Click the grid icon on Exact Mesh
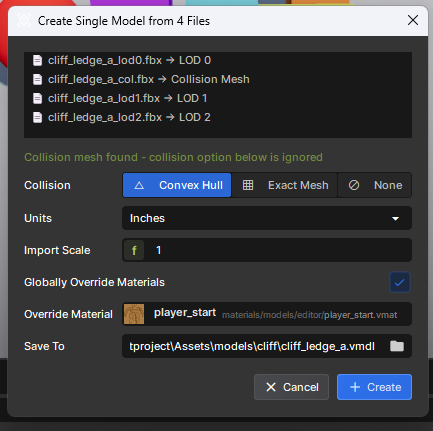Viewport: 433px width, 431px height. coord(248,185)
